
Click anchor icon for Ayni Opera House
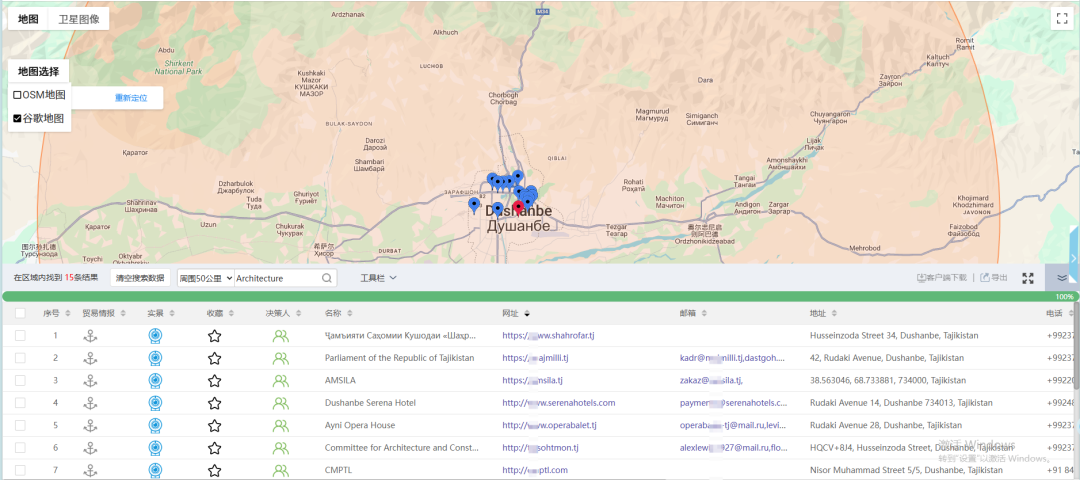tap(90, 426)
